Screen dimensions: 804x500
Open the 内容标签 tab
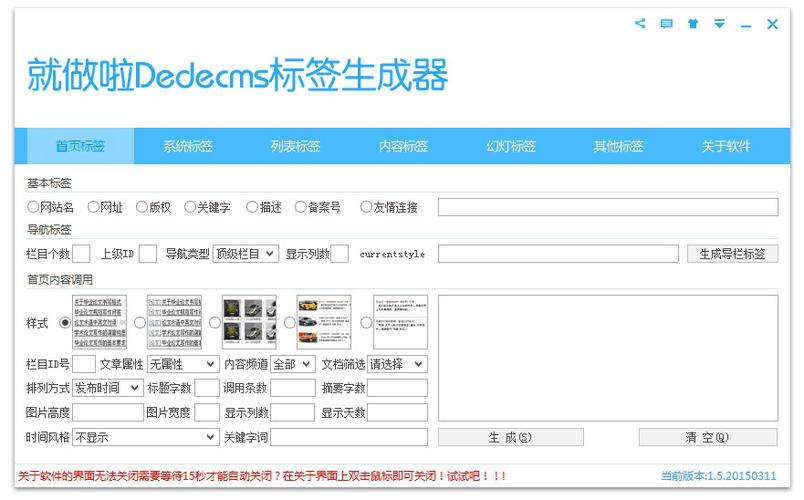pyautogui.click(x=404, y=146)
